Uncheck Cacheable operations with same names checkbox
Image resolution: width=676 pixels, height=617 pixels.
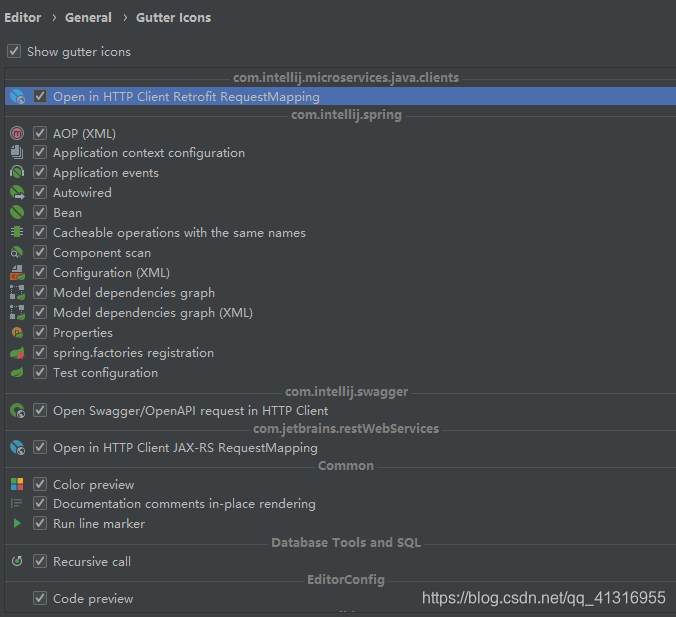pos(40,232)
